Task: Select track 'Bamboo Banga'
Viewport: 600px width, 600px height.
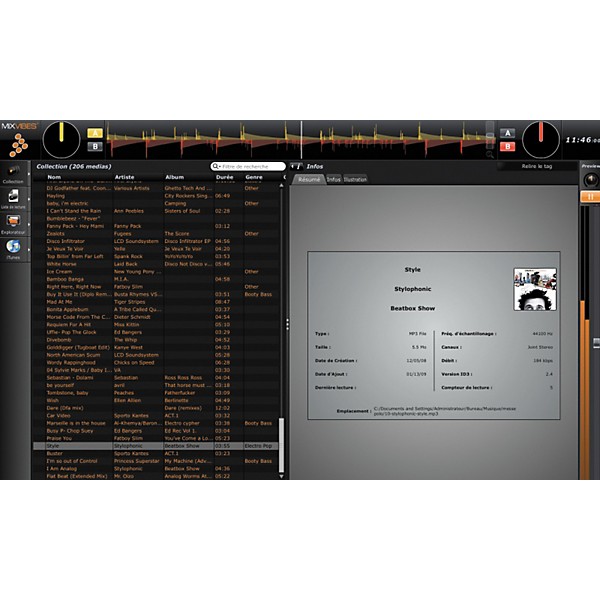Action: (x=156, y=279)
